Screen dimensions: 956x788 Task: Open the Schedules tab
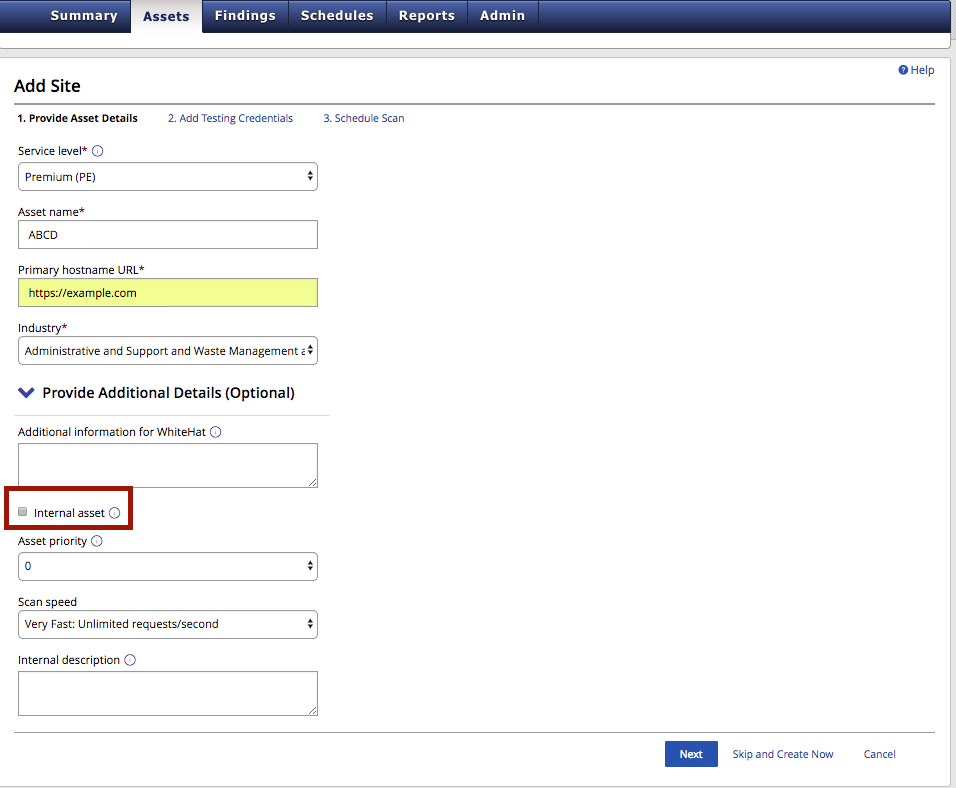coord(336,15)
